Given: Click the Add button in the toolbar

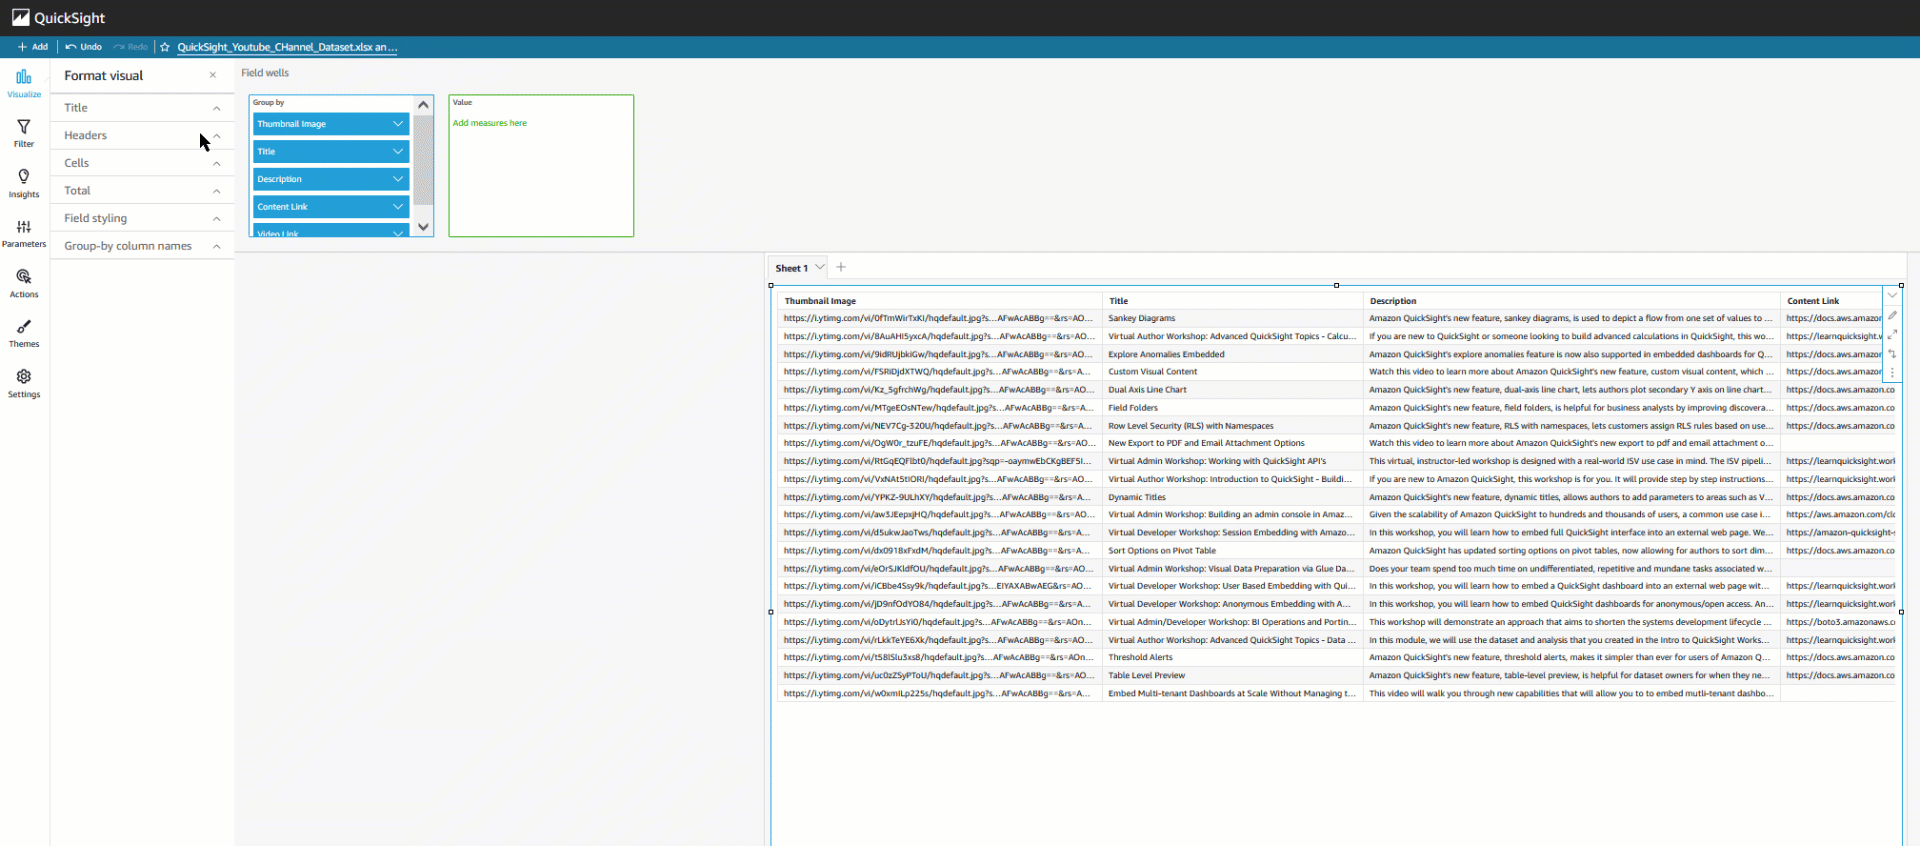Looking at the screenshot, I should 32,47.
